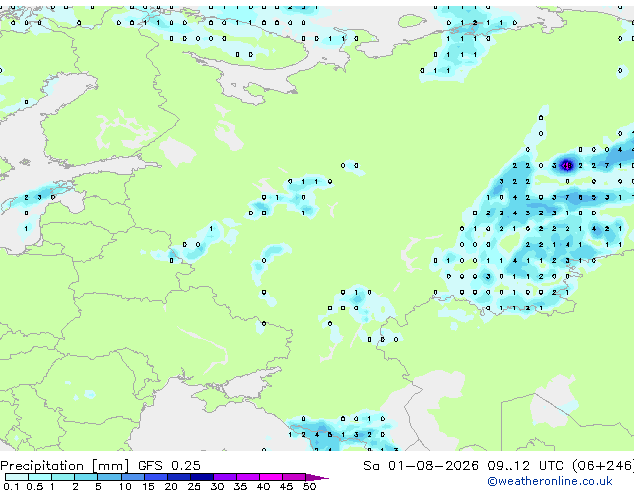Click the 10–15 mm legend color box
The height and width of the screenshot is (490, 634).
[x=133, y=477]
